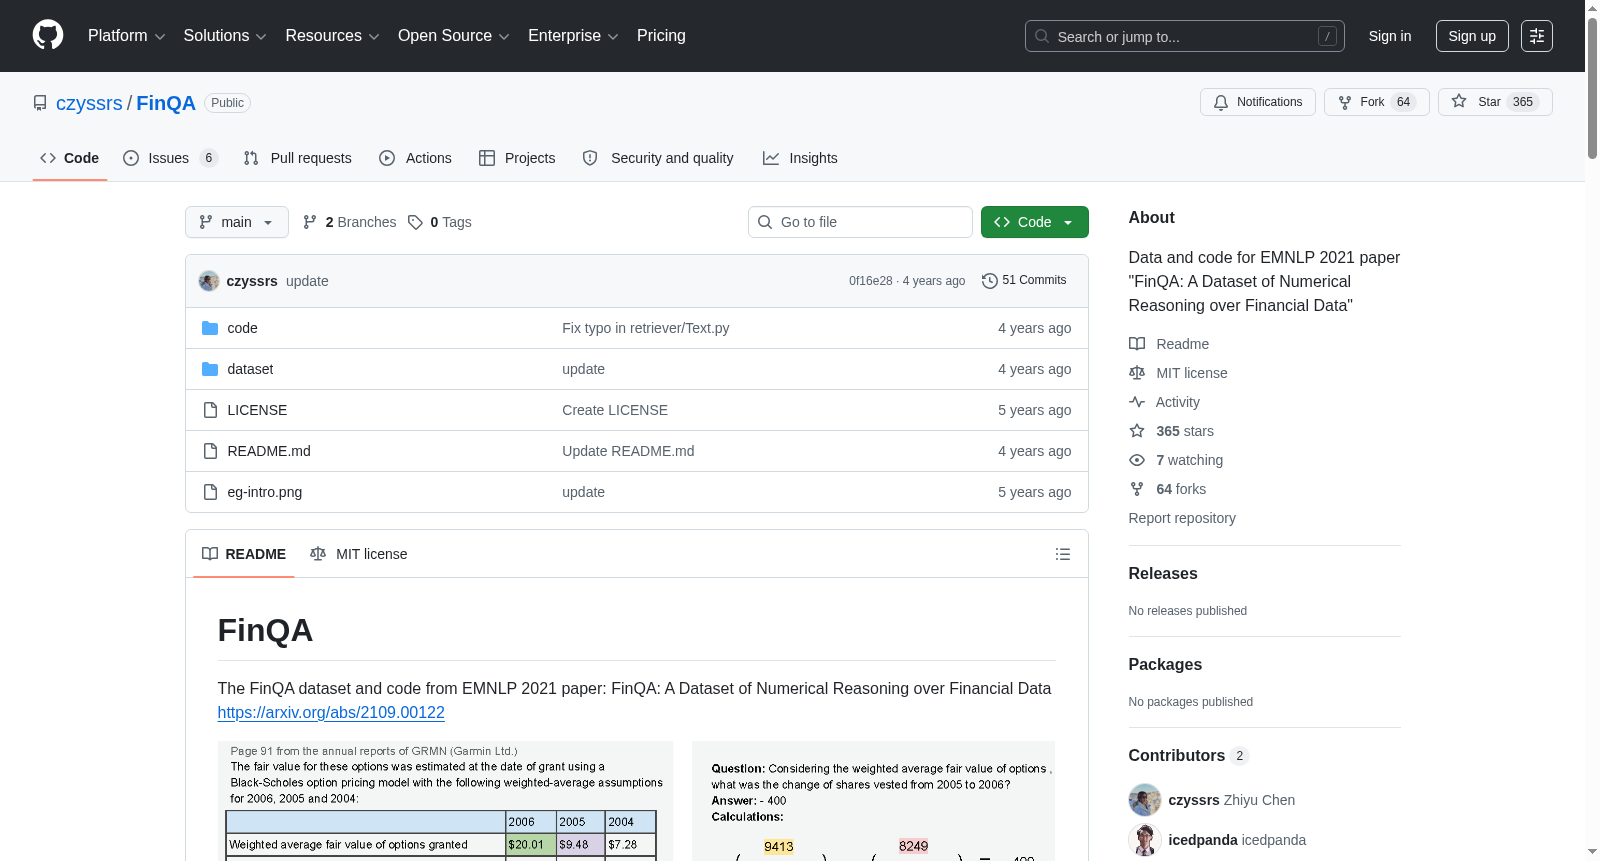The height and width of the screenshot is (861, 1600).
Task: Fork the repository with Fork button
Action: [1376, 102]
